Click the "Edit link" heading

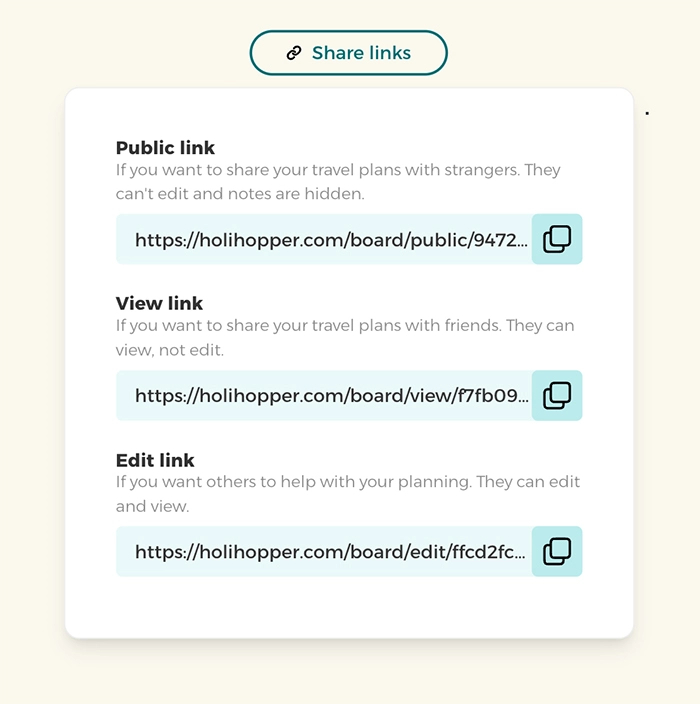click(155, 461)
